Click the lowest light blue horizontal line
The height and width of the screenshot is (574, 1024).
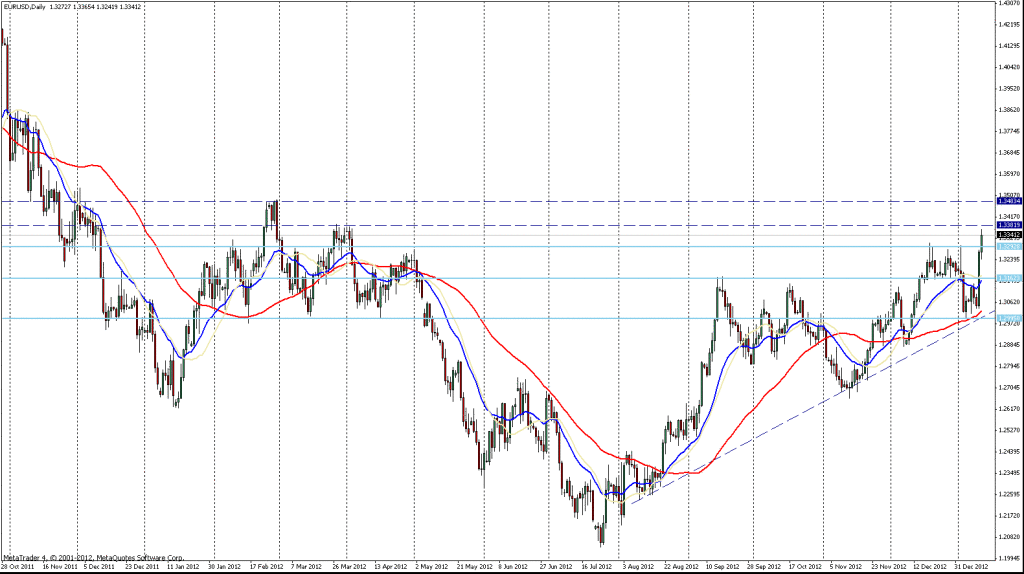coord(500,318)
